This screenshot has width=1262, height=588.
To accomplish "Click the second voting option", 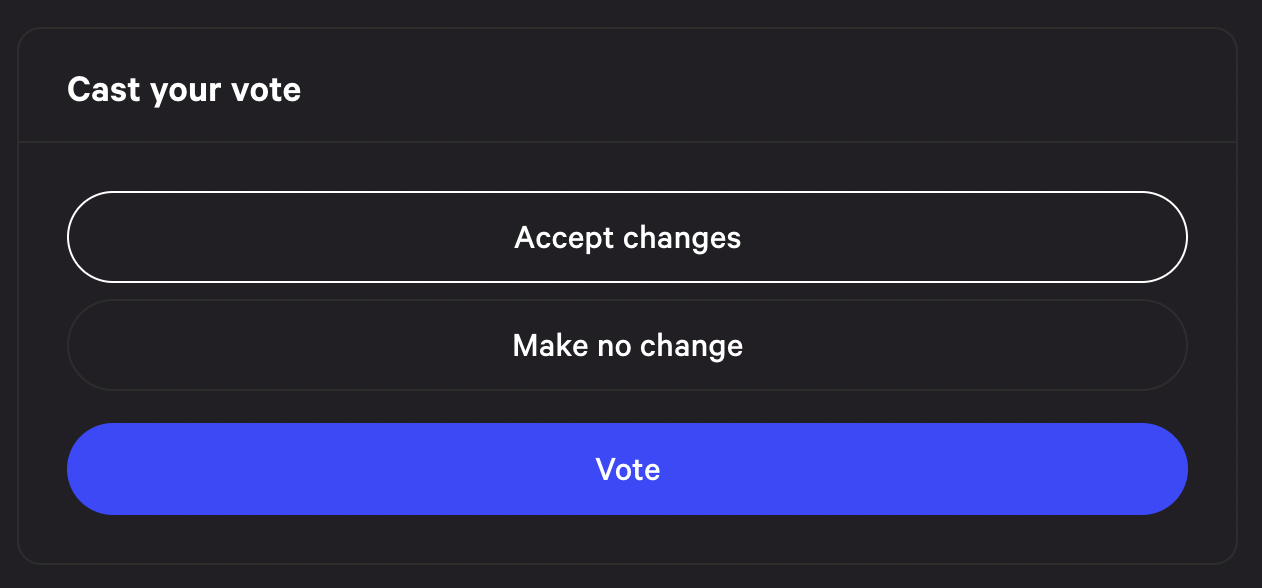I will [x=627, y=345].
